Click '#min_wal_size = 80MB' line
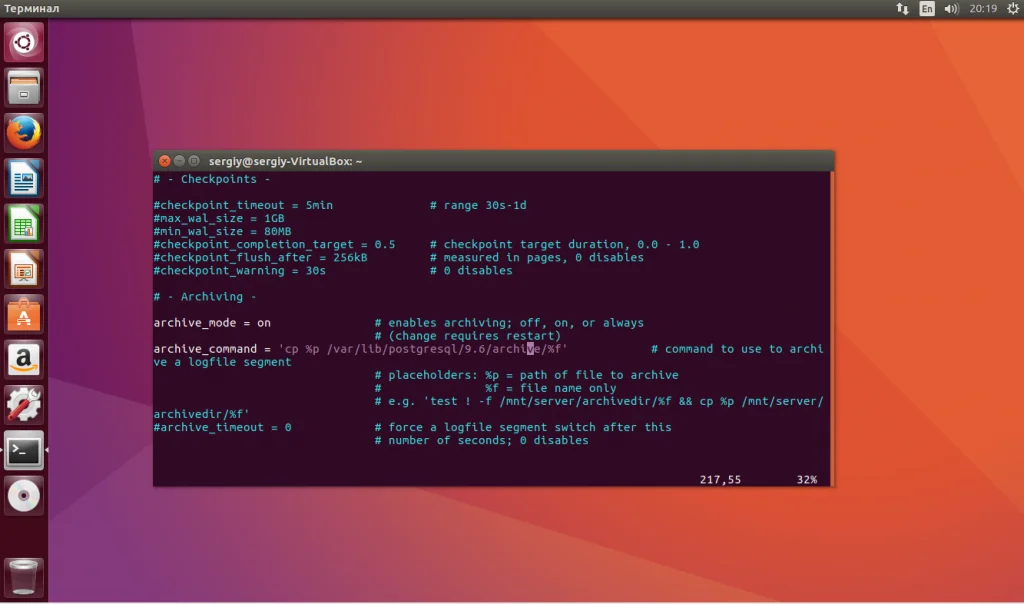 222,231
